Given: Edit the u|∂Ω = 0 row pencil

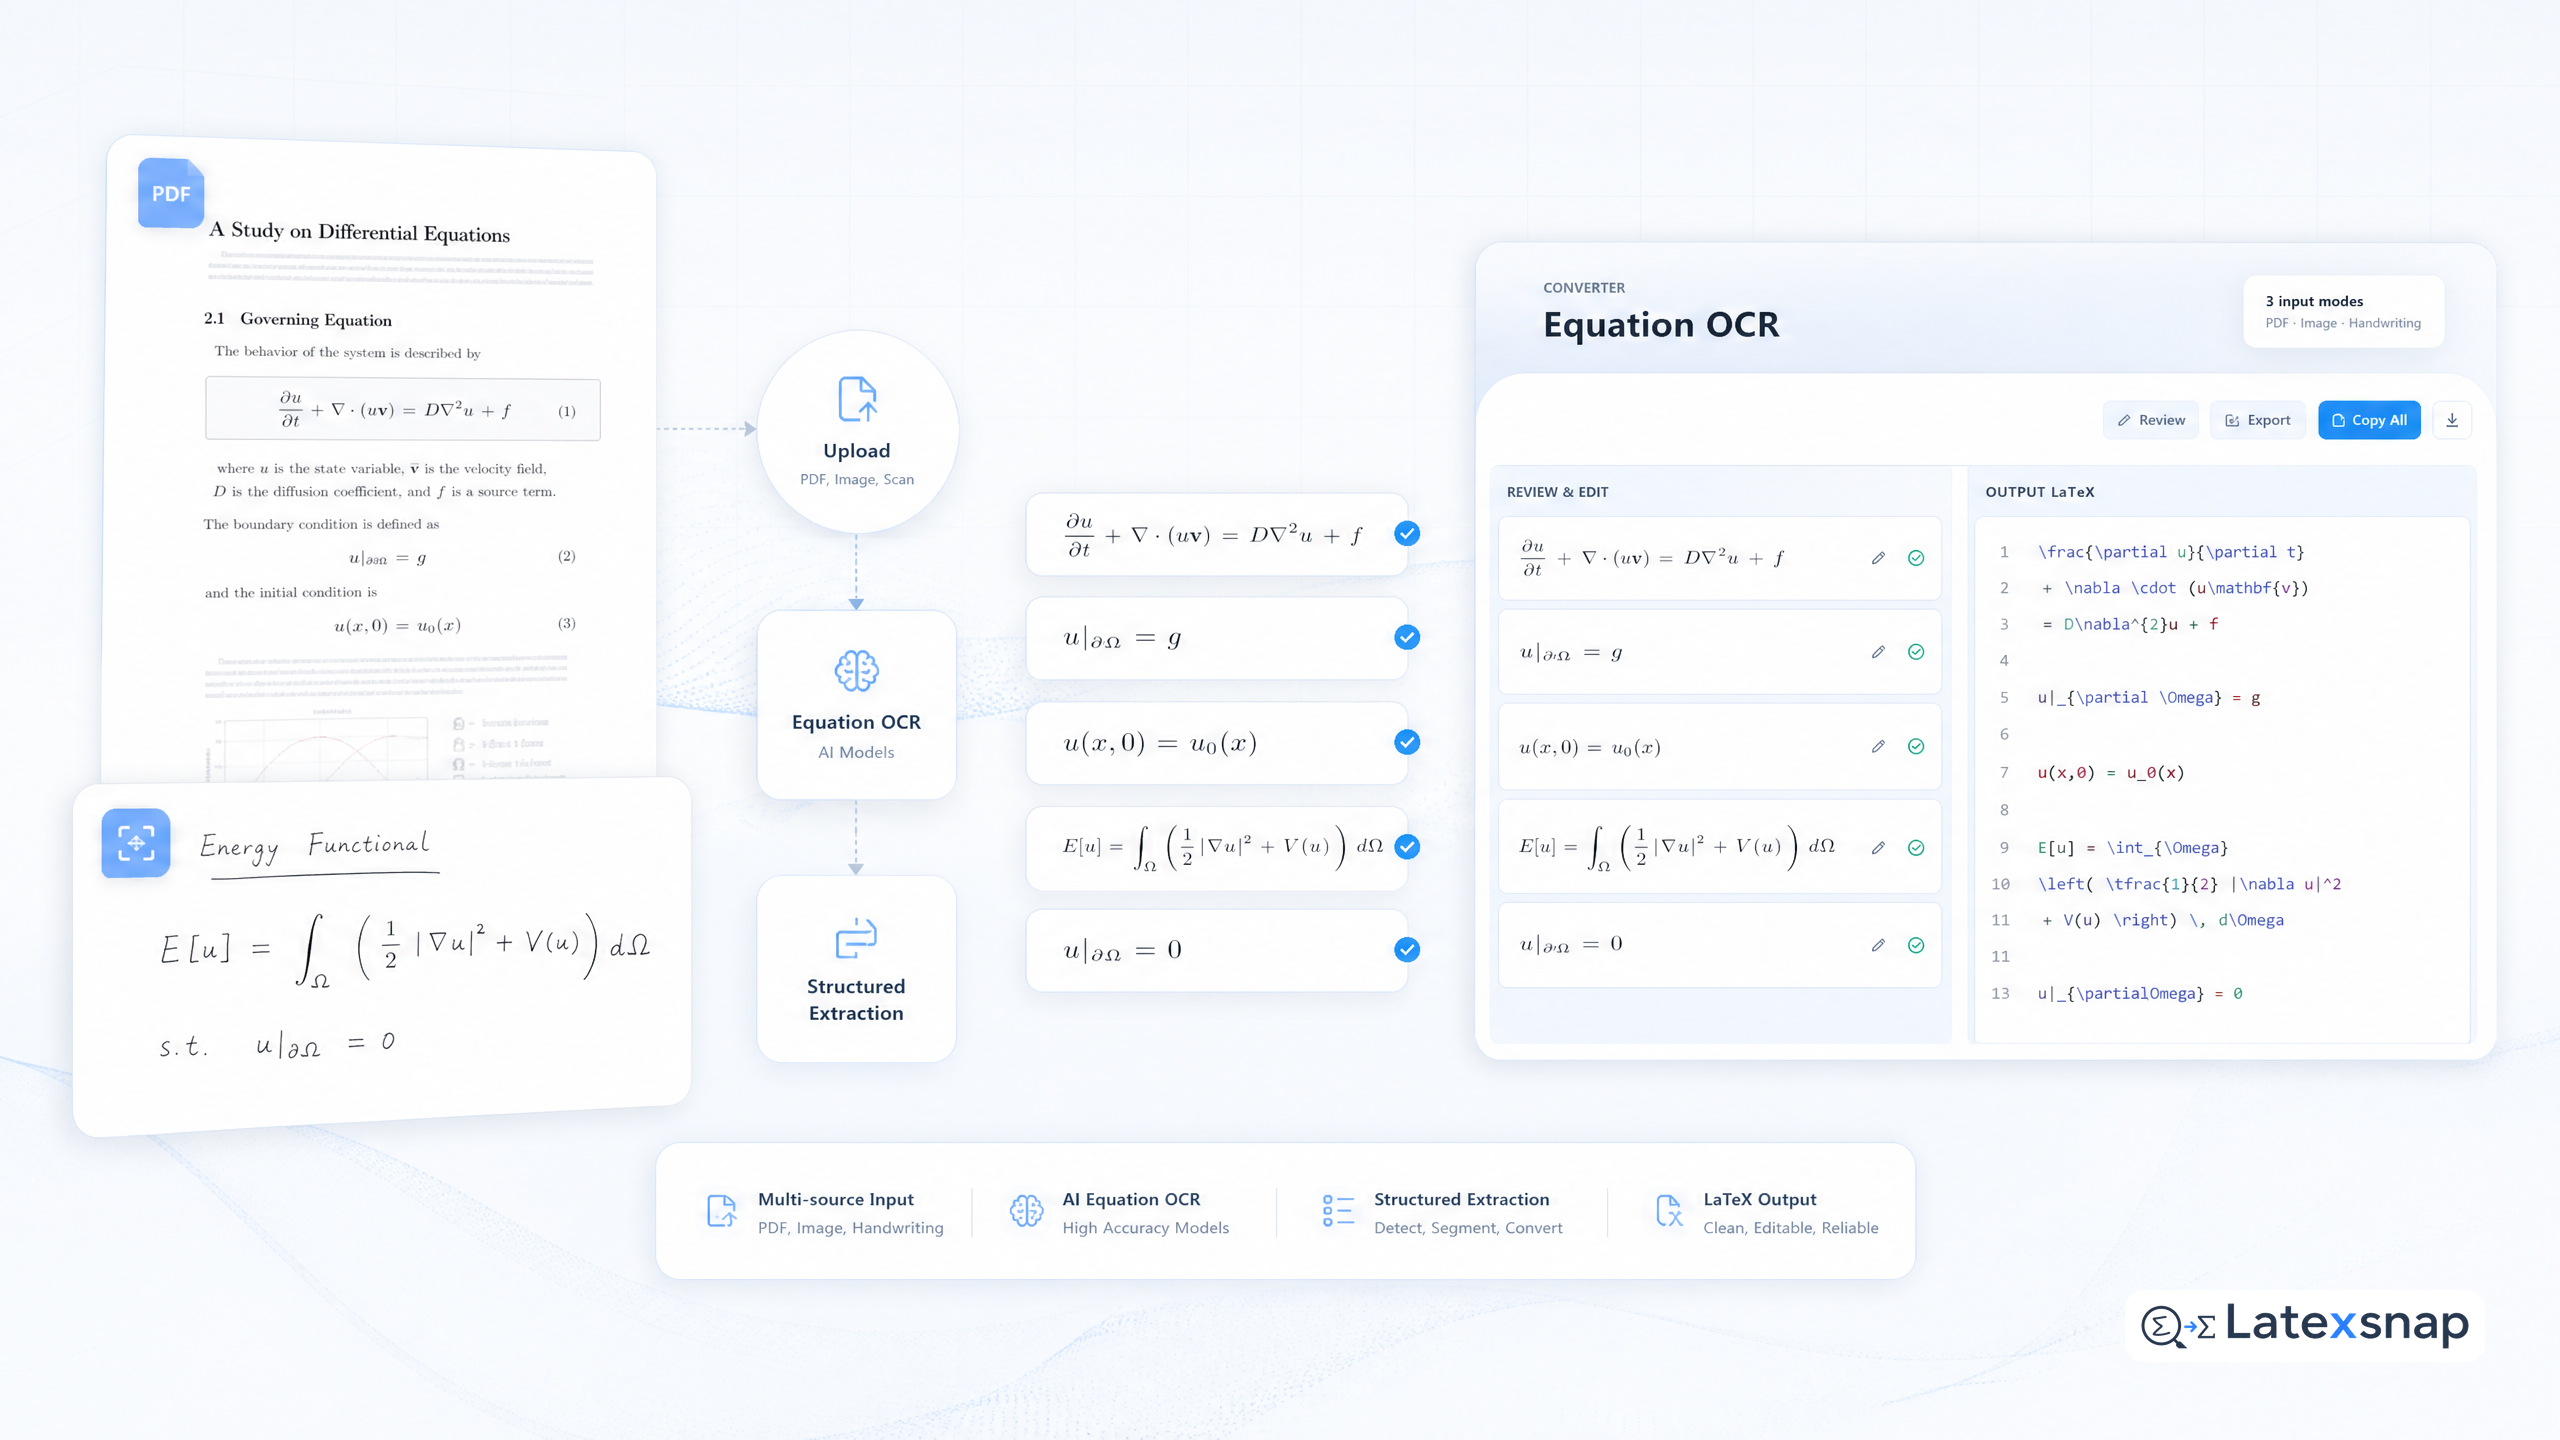Looking at the screenshot, I should 1878,945.
